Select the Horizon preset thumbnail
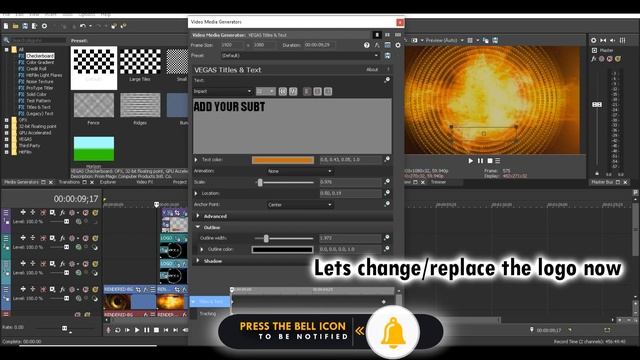Viewport: 640px width, 360px height. tap(94, 149)
